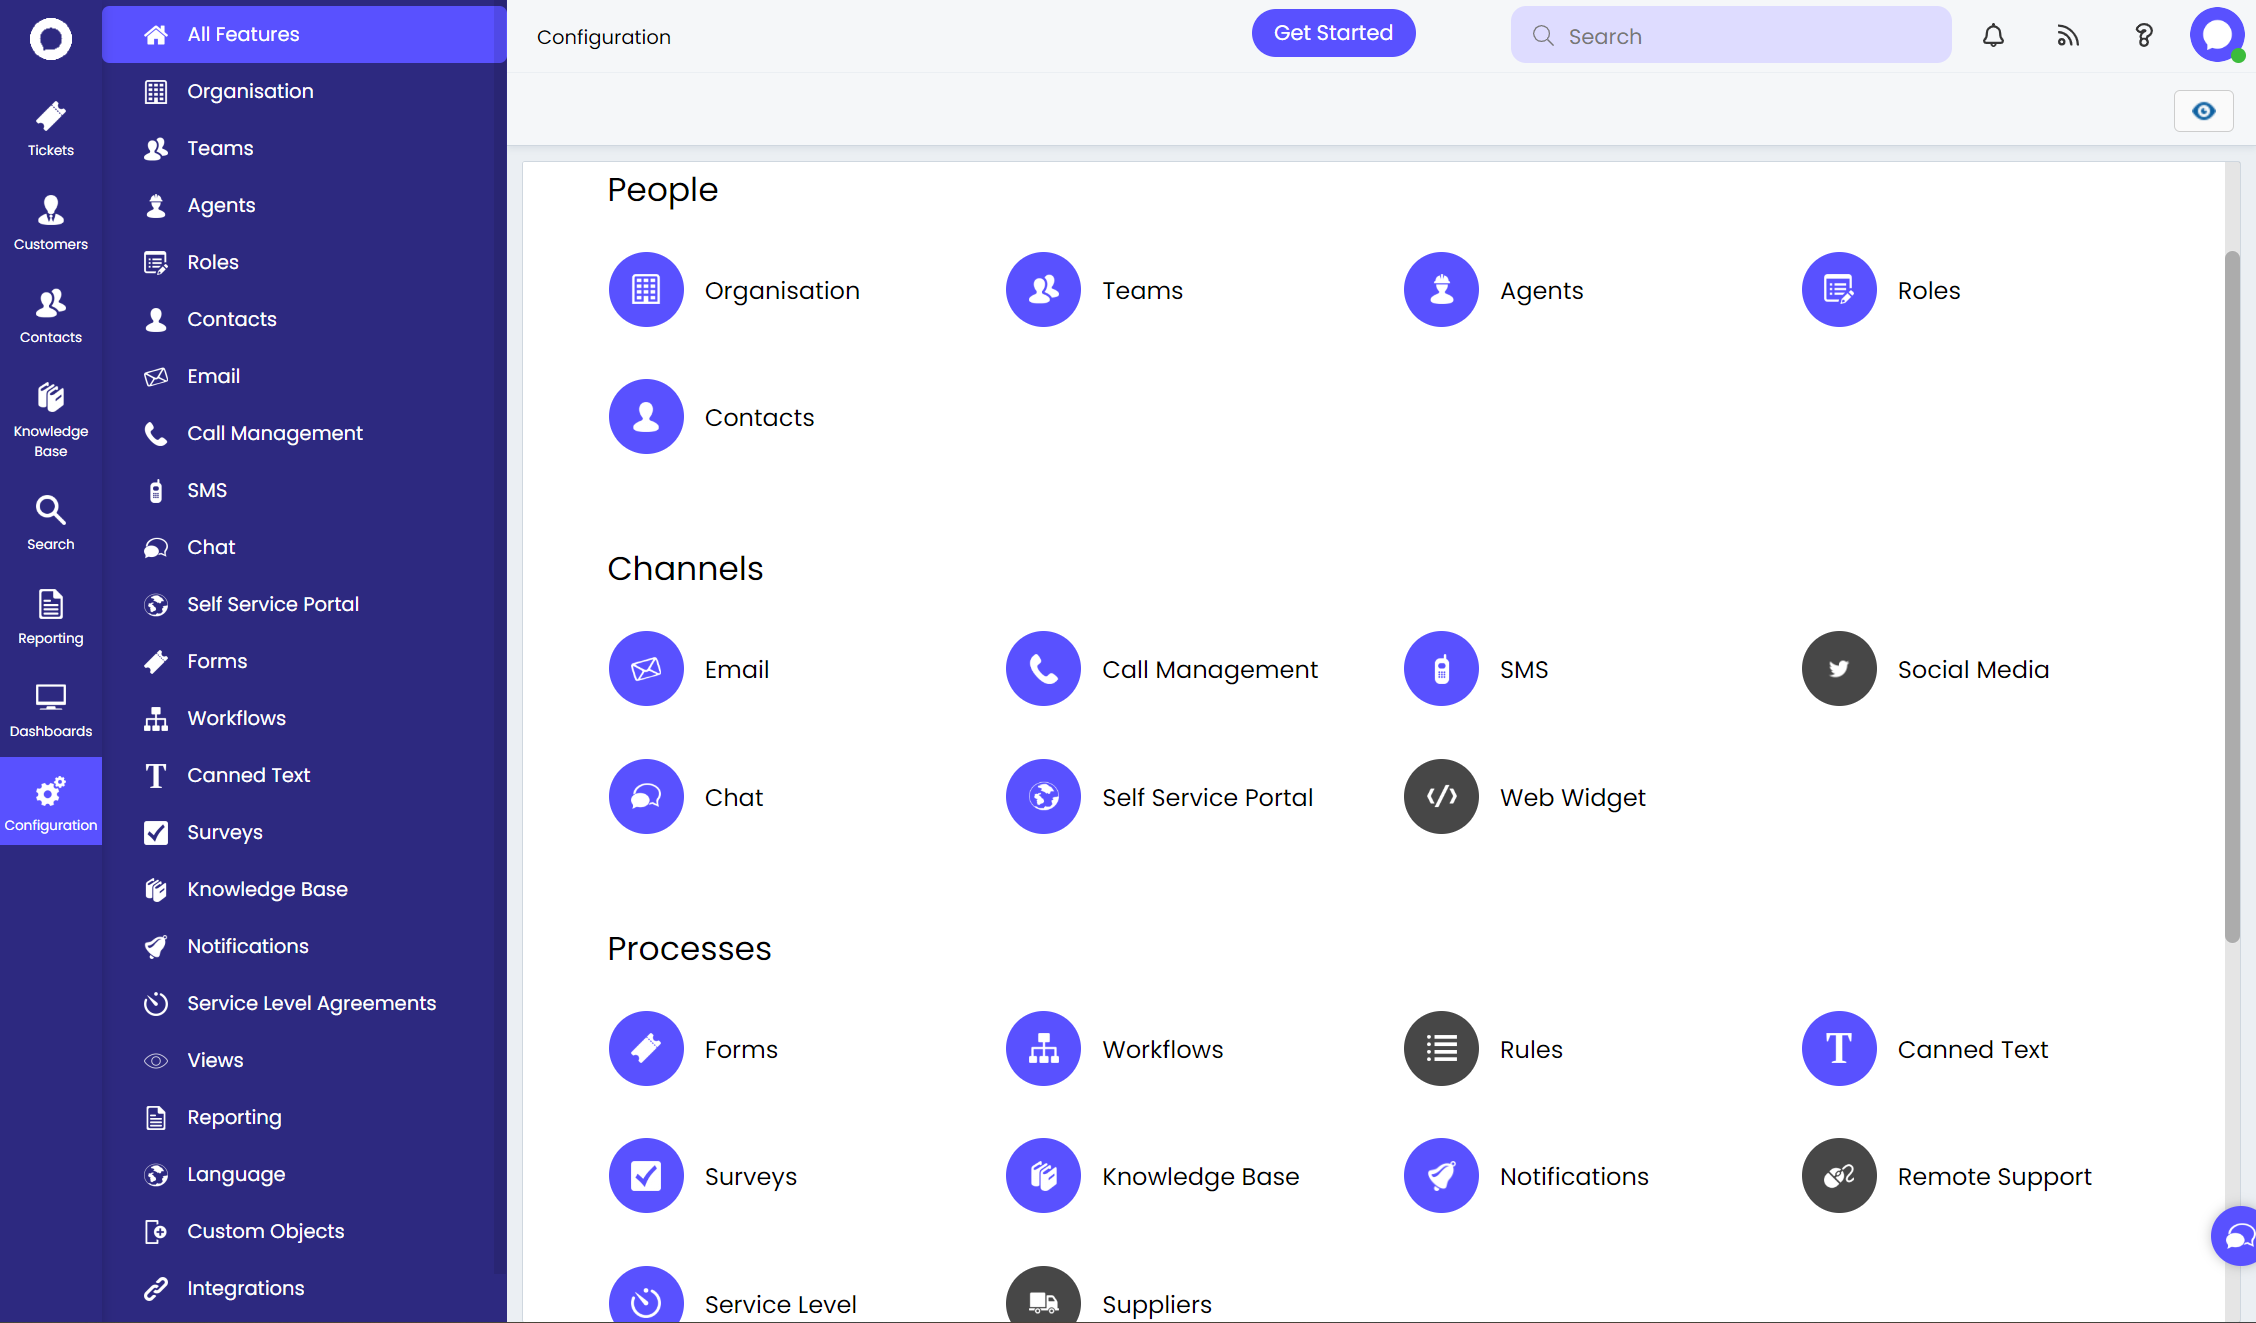This screenshot has width=2256, height=1323.
Task: Expand the Service Level Agreements sidebar item
Action: (312, 1002)
